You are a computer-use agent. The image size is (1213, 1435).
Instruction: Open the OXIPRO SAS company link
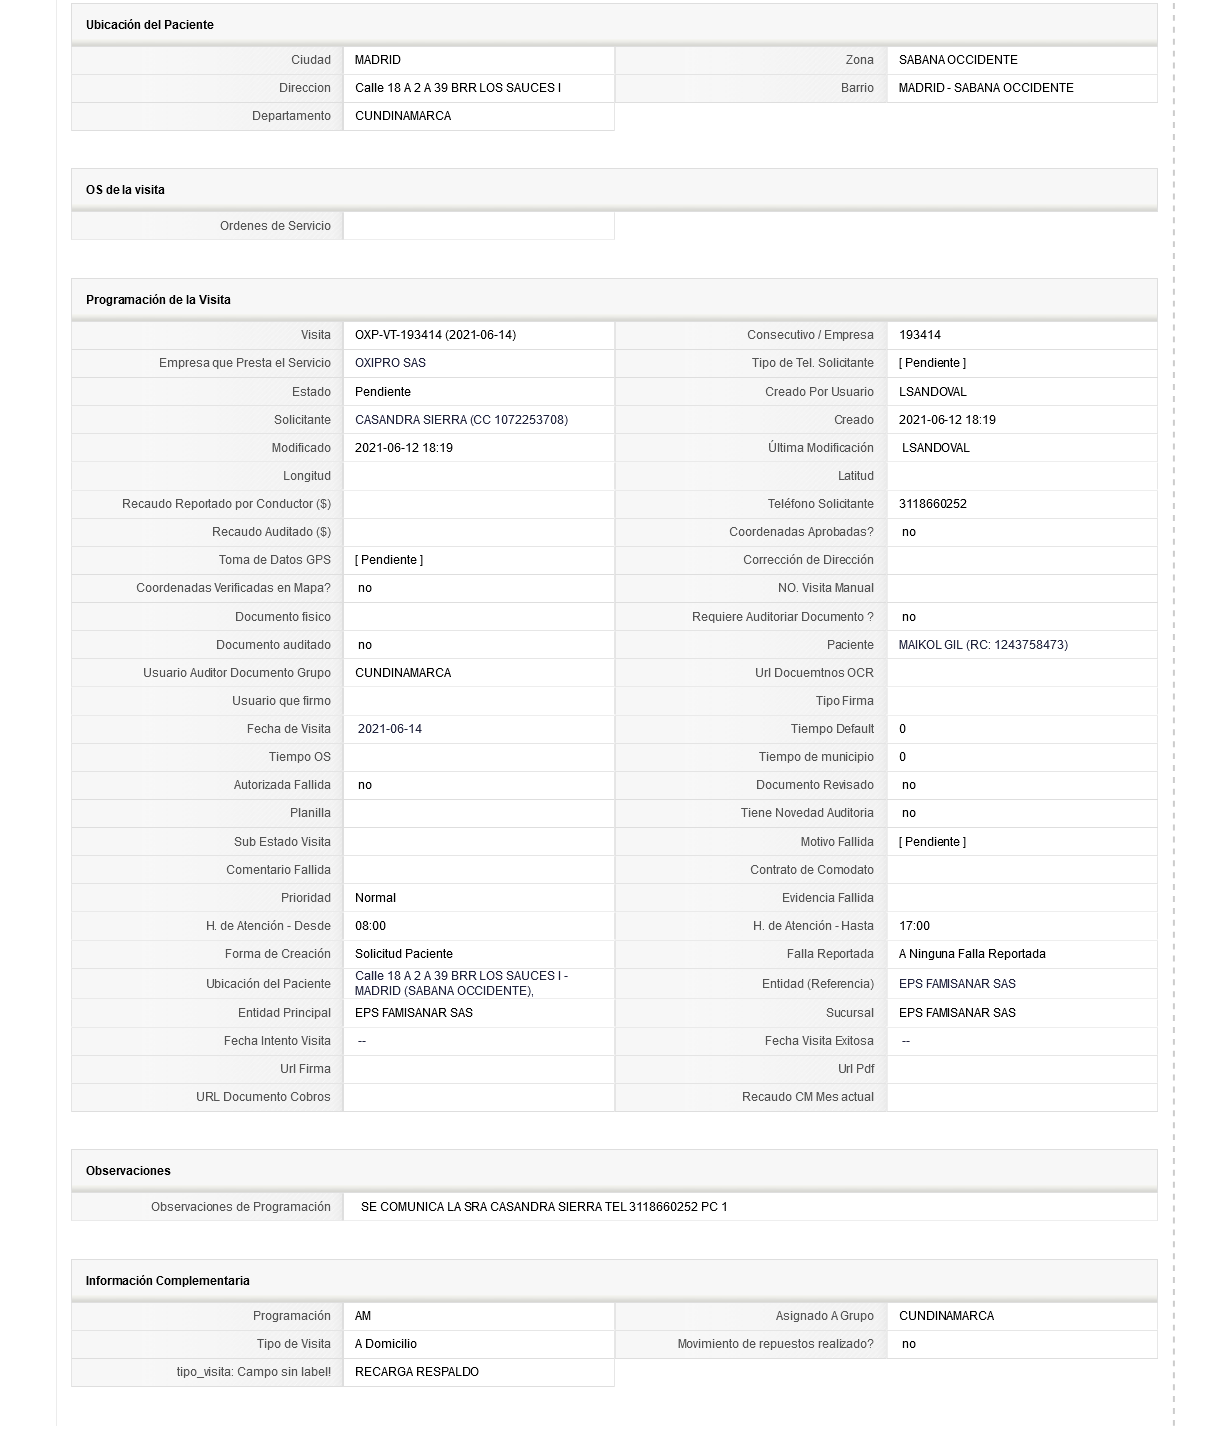click(x=390, y=363)
